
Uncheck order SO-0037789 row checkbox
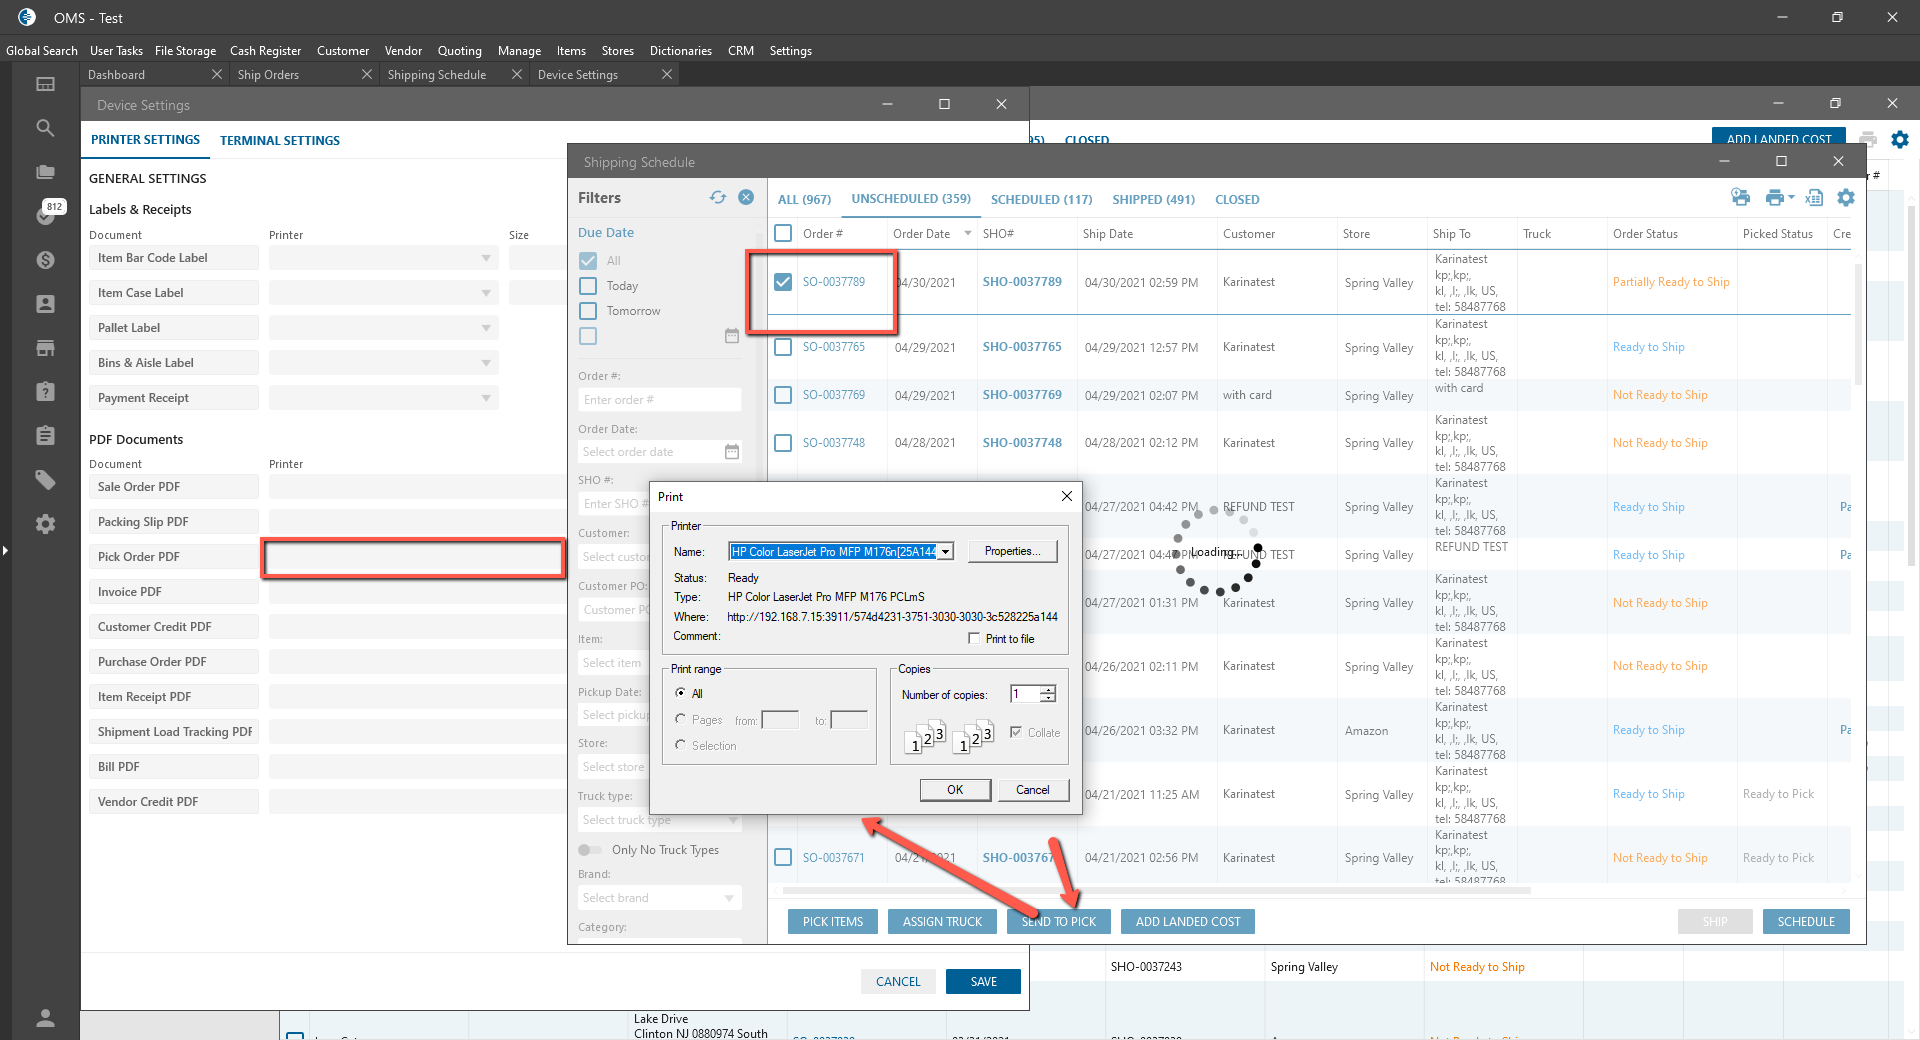click(783, 282)
